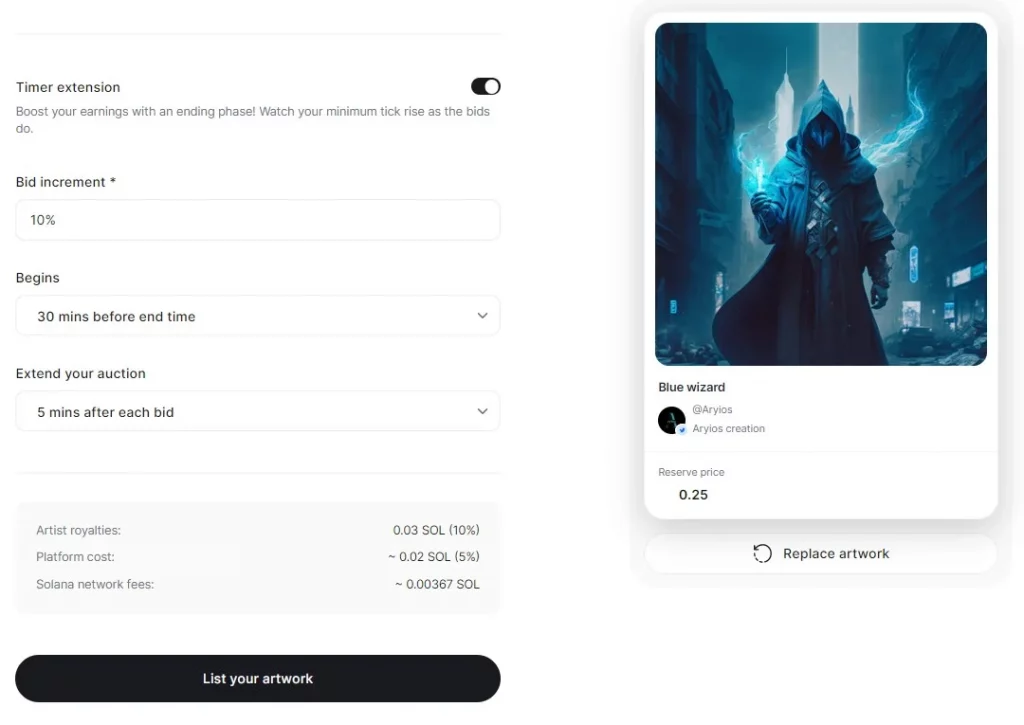Click chevron on 5 mins after each bid

[x=482, y=411]
